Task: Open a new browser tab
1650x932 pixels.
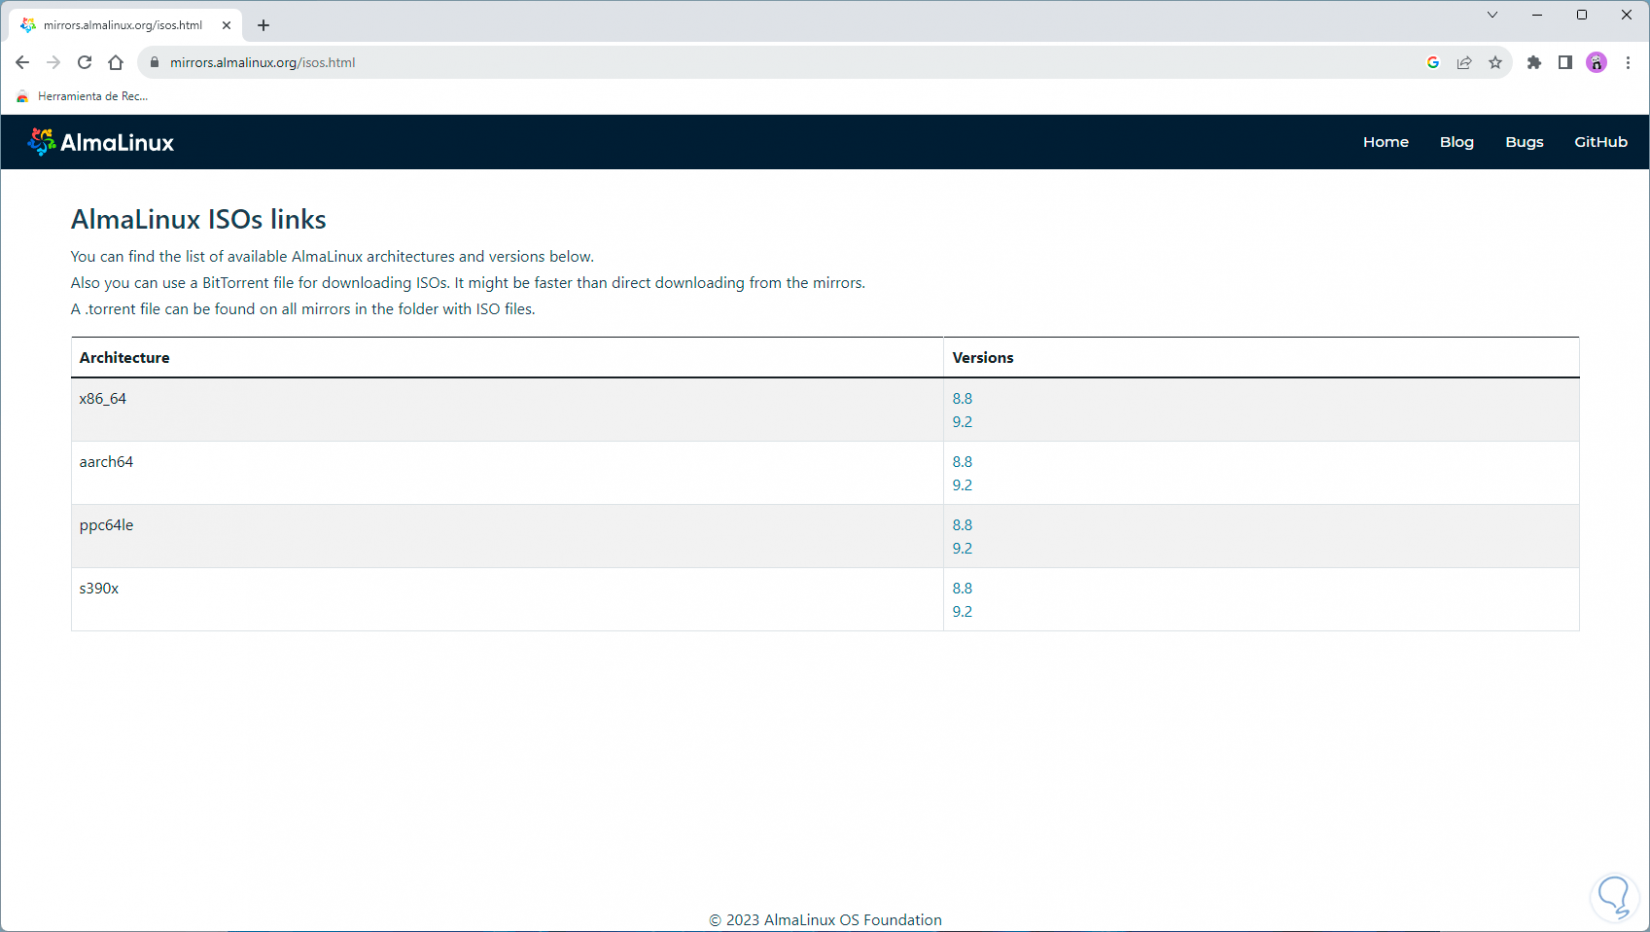Action: point(264,25)
